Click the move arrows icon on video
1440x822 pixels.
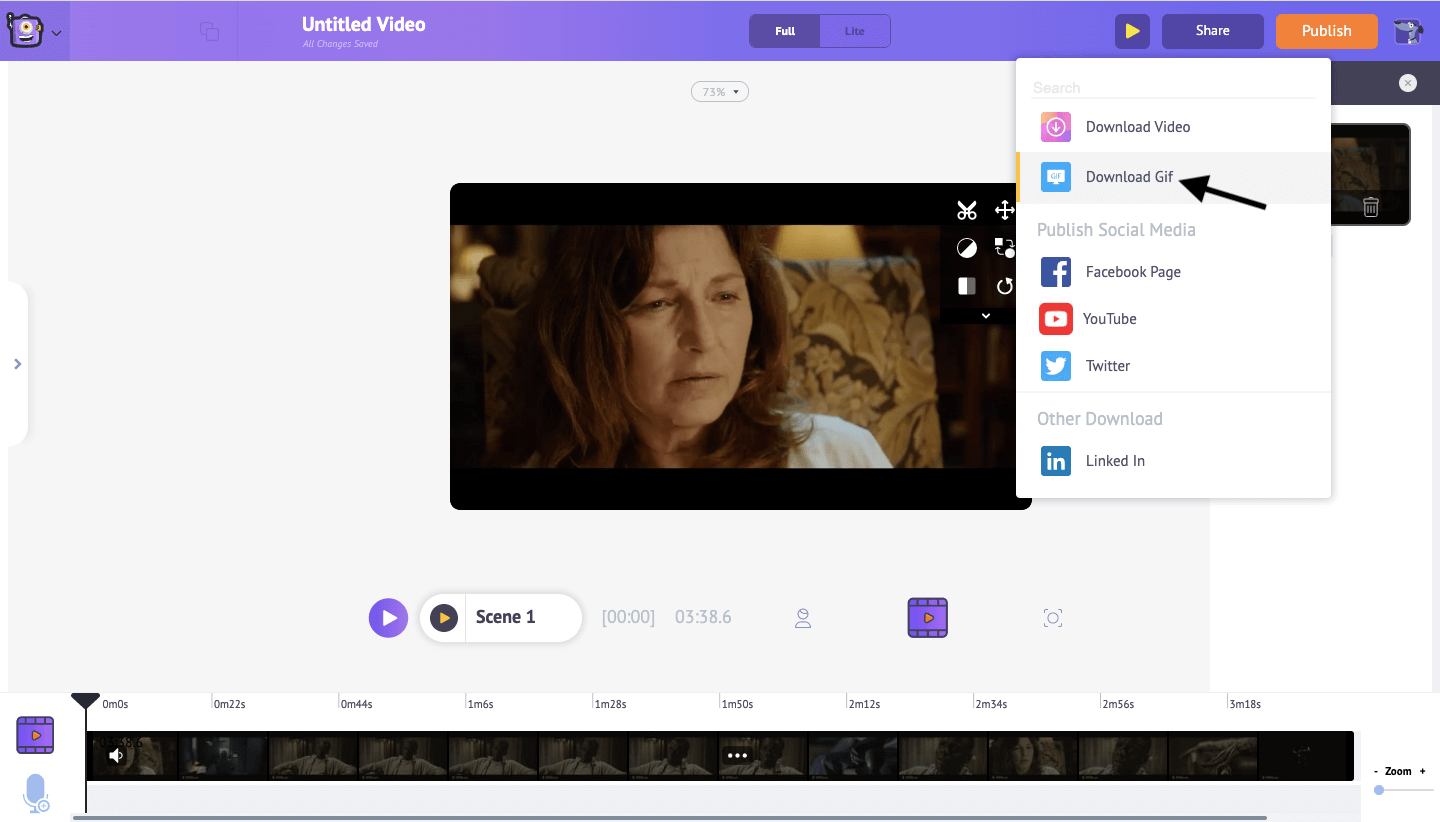point(1004,210)
